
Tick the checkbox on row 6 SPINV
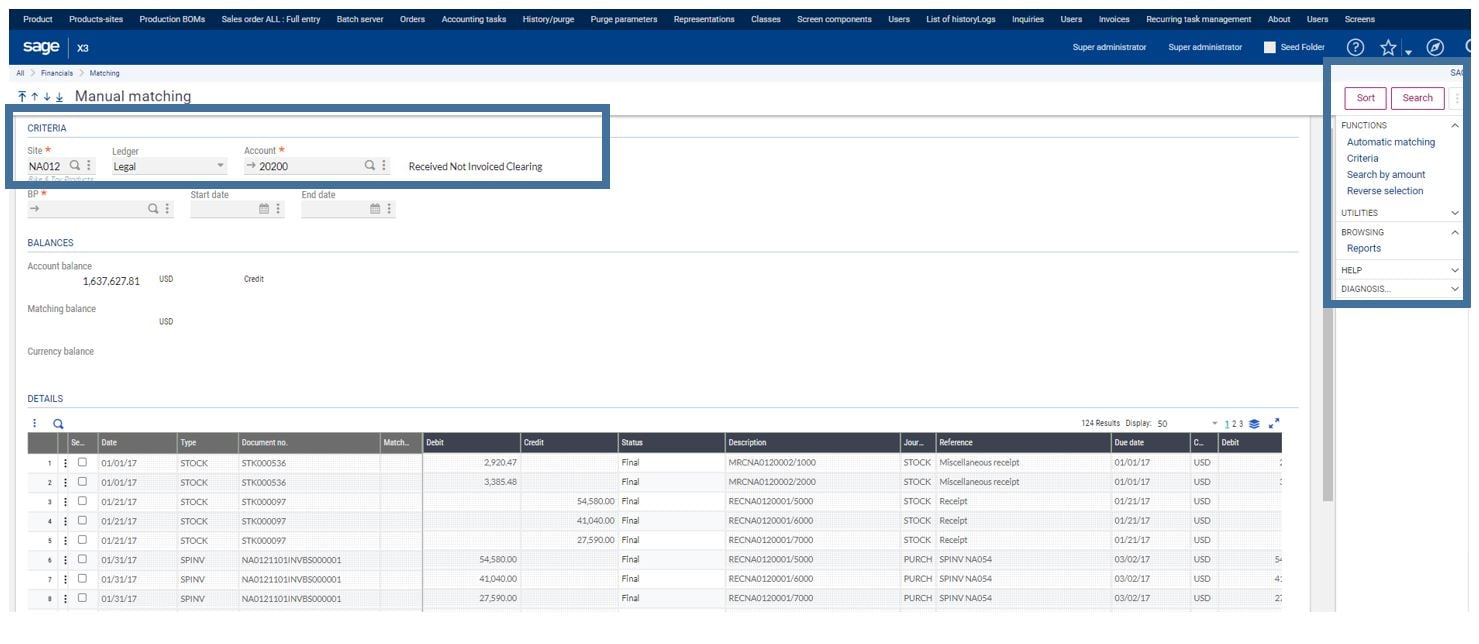(82, 559)
